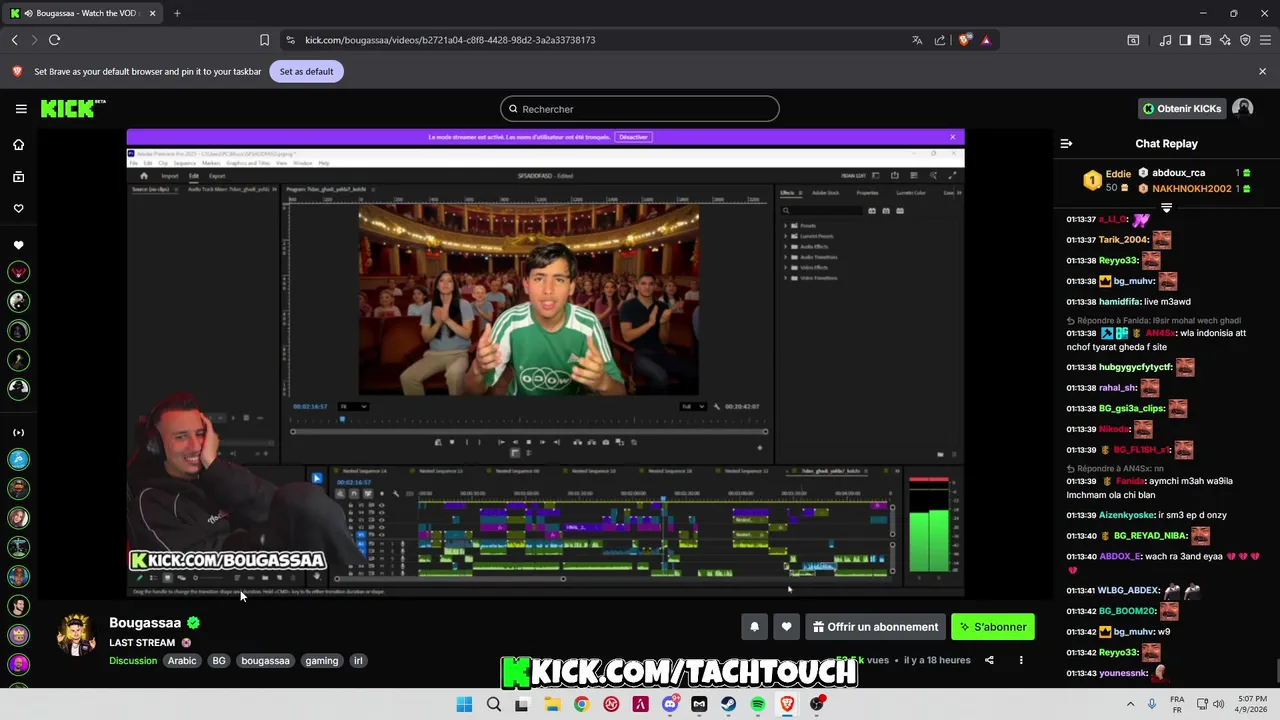1280x720 pixels.
Task: Select the gaming tag
Action: [x=322, y=660]
